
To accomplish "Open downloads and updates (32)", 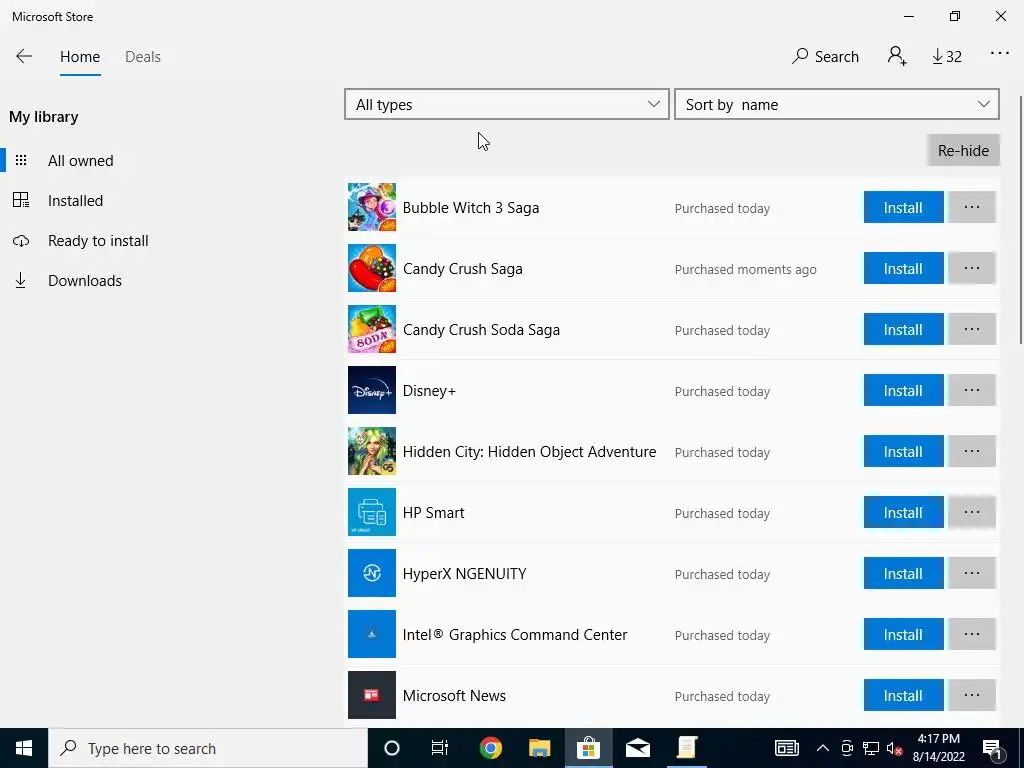I will click(947, 57).
